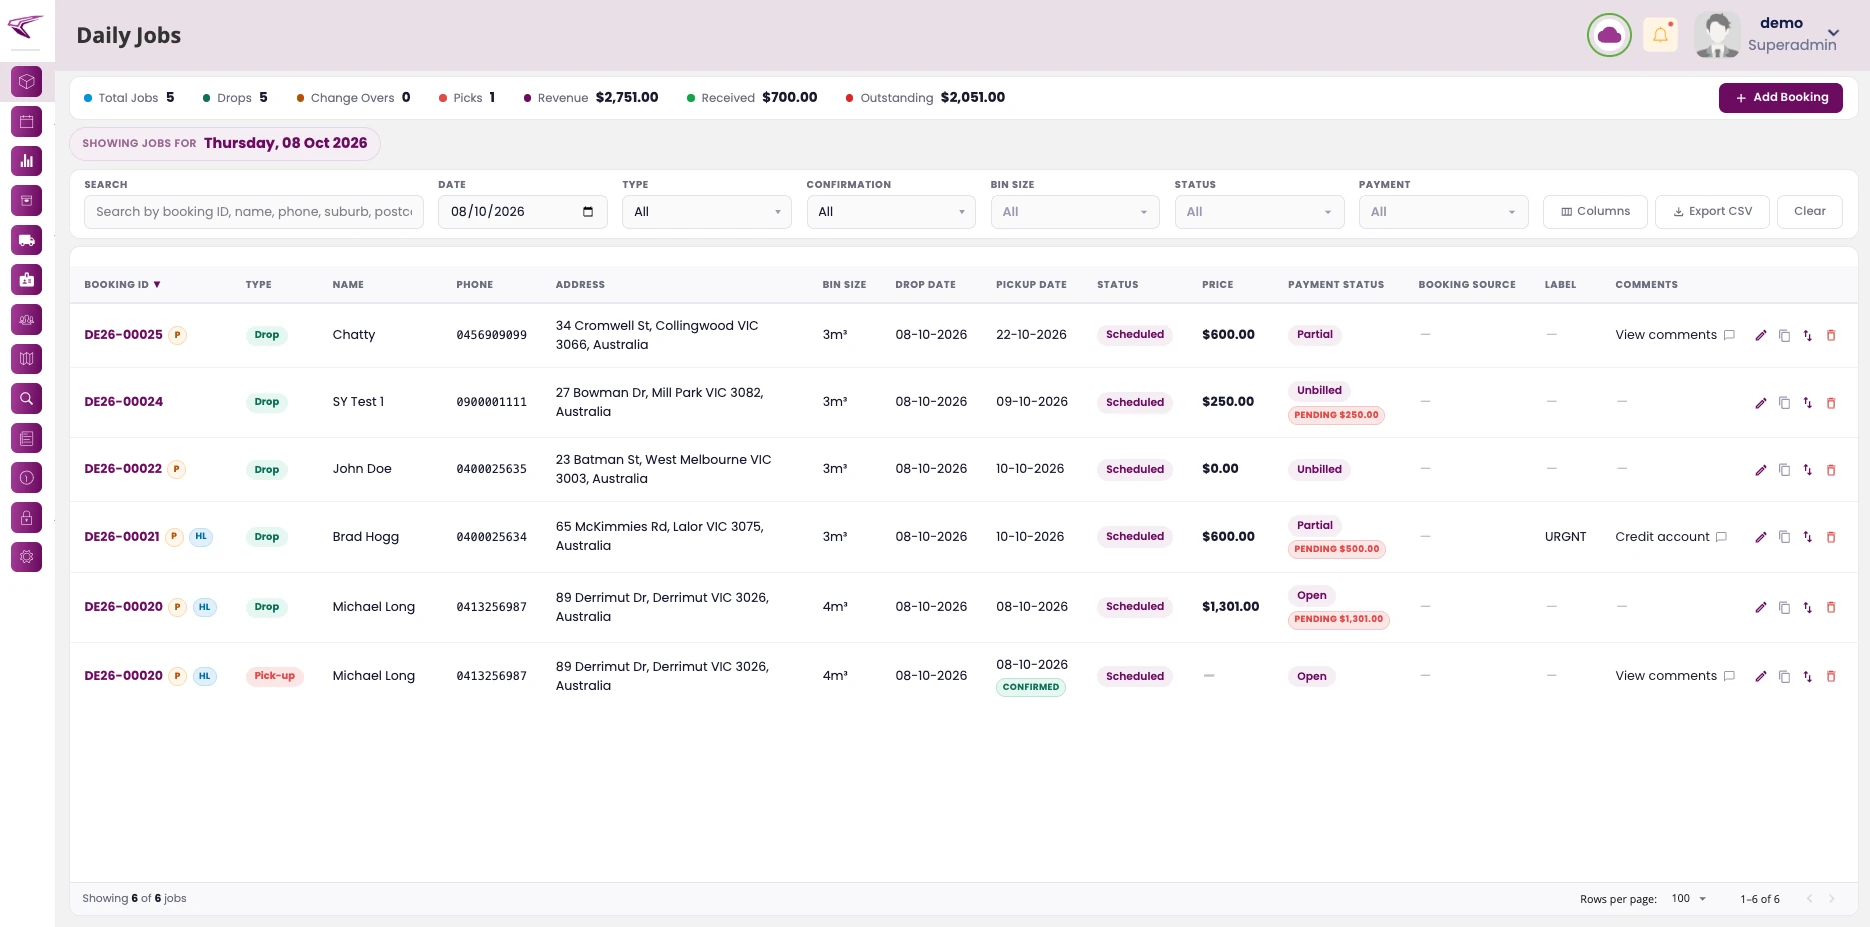Open the cube icon in the sidebar
Screen dimensions: 1870x927
coord(27,81)
